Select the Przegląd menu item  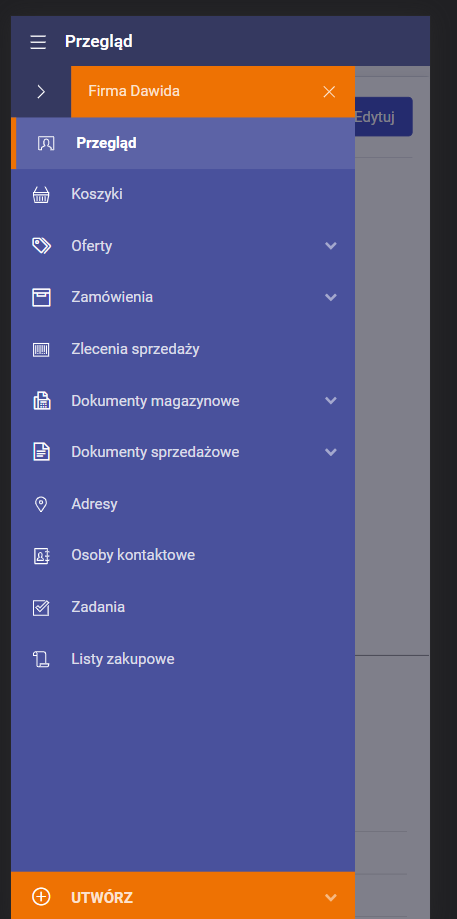coord(183,143)
